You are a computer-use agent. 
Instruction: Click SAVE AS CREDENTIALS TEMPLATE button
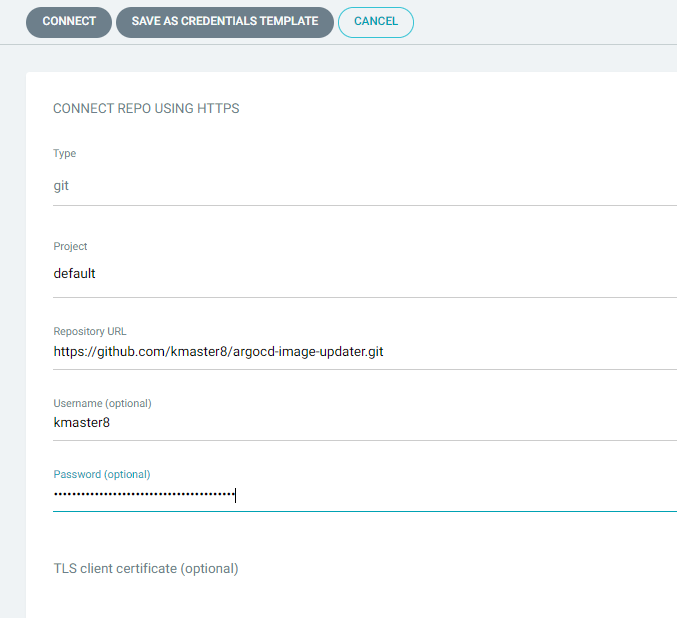point(225,22)
